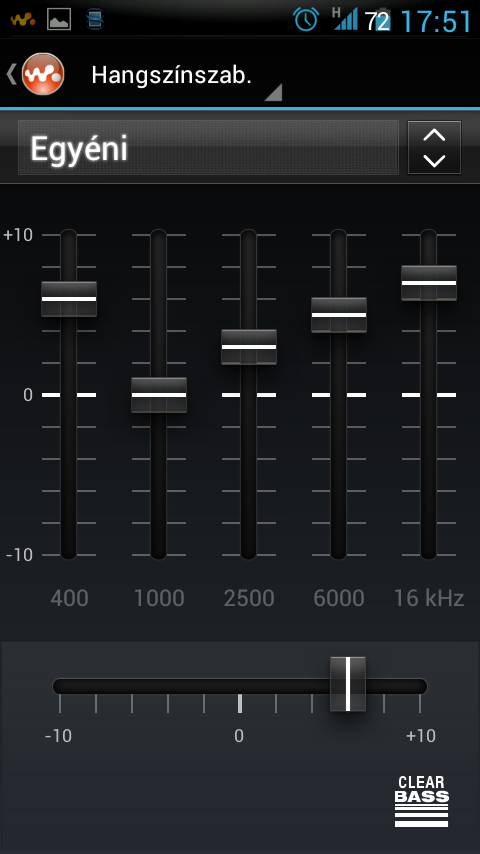Tap the alarm clock status icon
Viewport: 480px width, 854px height.
tap(306, 20)
